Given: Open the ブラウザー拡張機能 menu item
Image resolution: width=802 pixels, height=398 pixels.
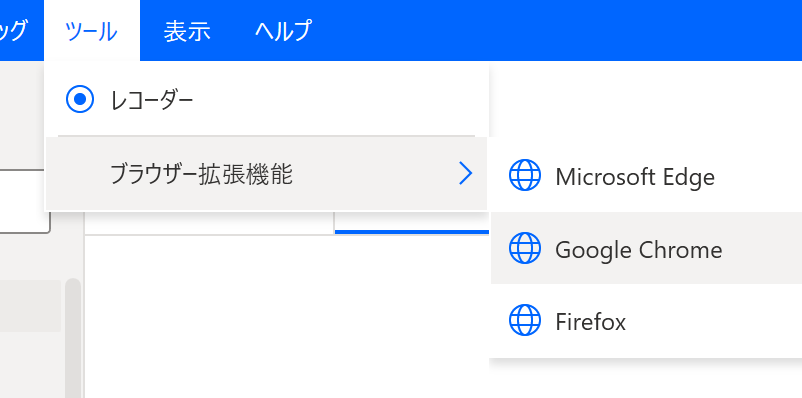Looking at the screenshot, I should pyautogui.click(x=266, y=174).
